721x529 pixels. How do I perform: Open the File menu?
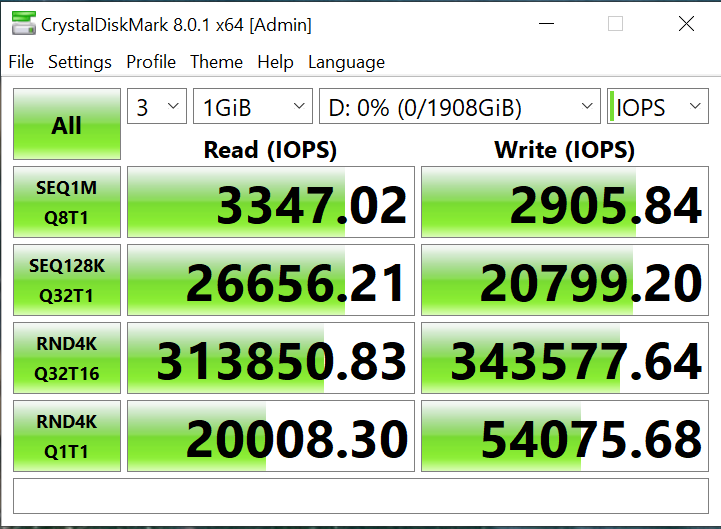21,62
